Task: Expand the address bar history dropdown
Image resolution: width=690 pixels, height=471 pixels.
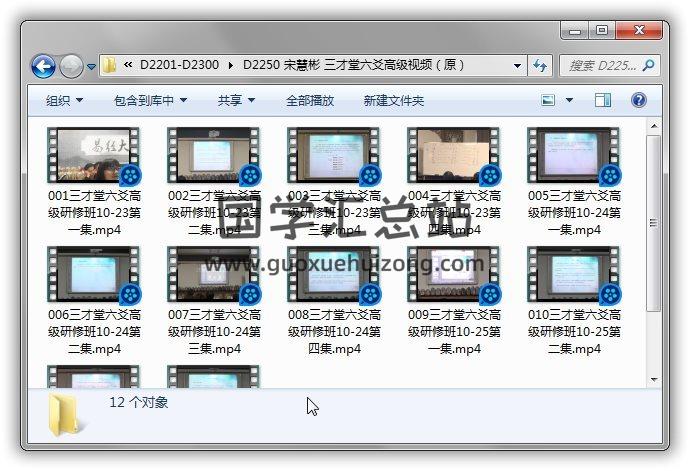Action: pos(518,66)
